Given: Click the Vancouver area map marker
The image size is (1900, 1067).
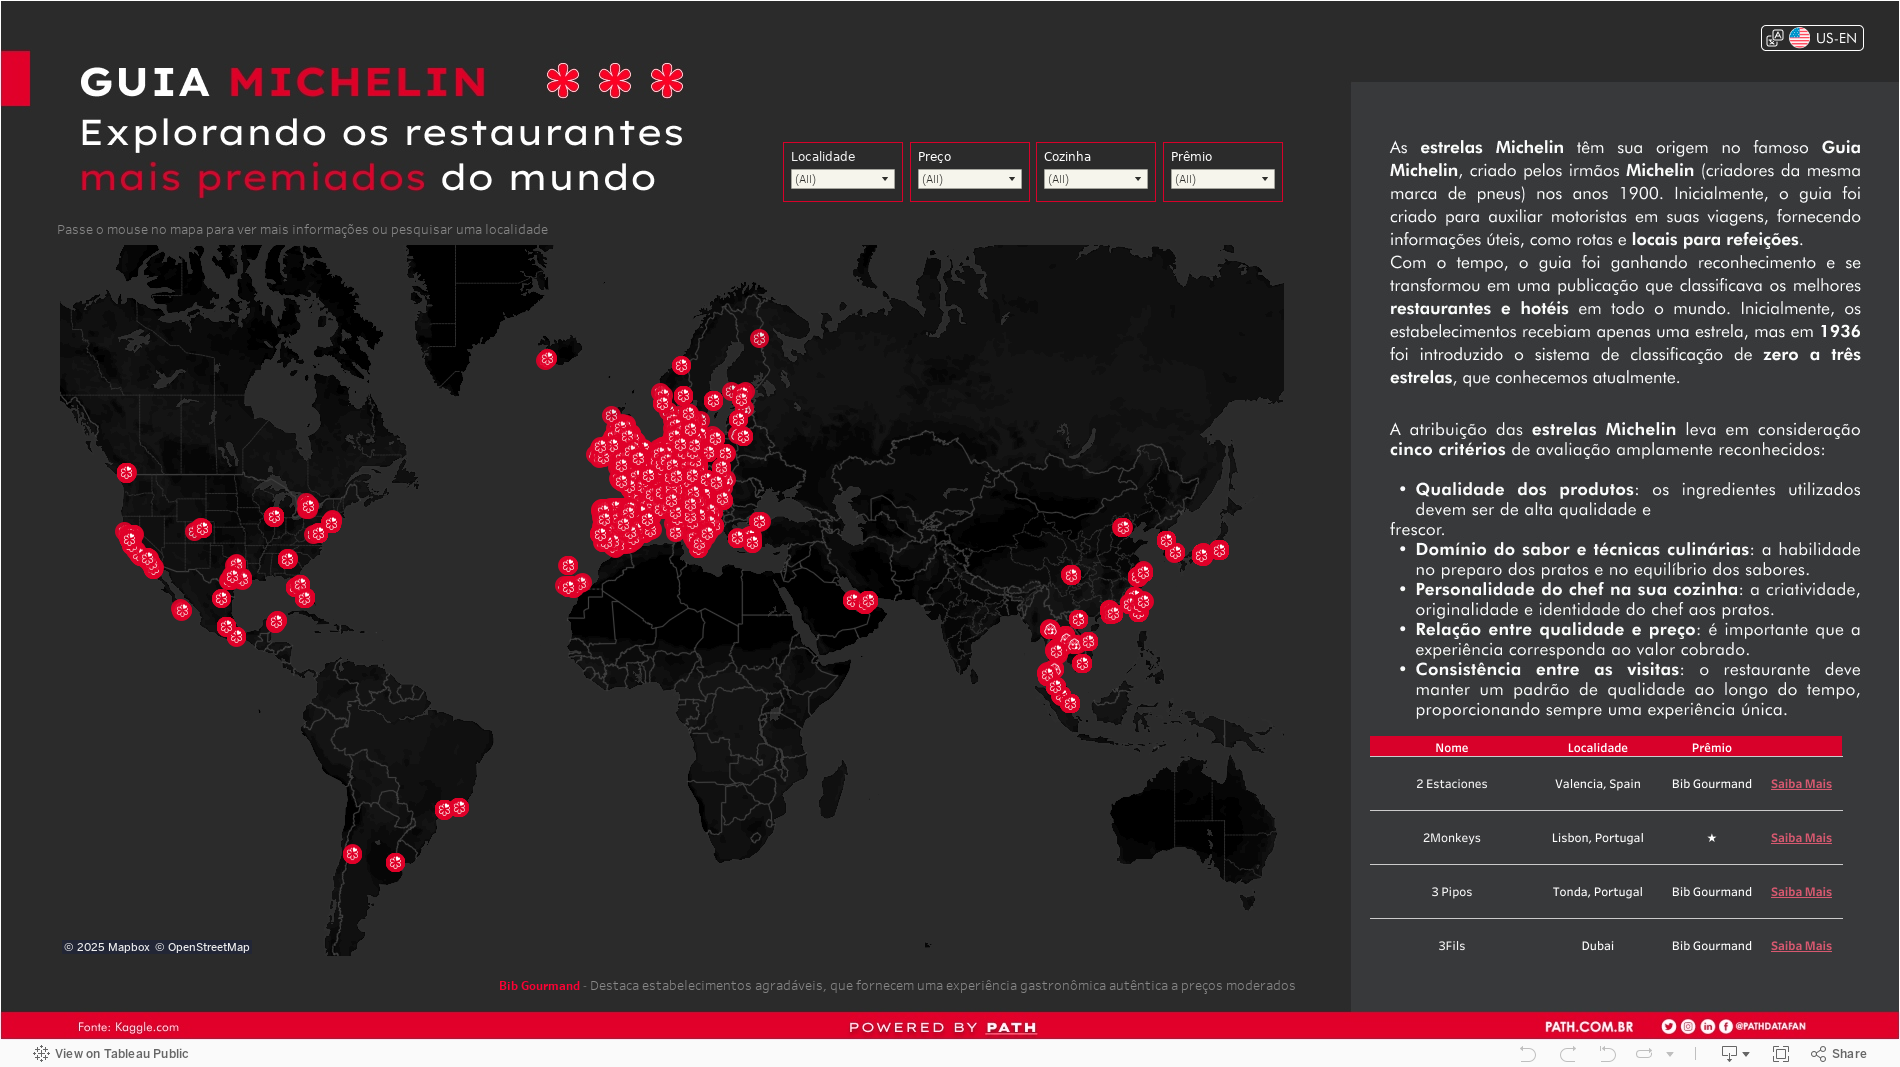Looking at the screenshot, I should coord(126,473).
